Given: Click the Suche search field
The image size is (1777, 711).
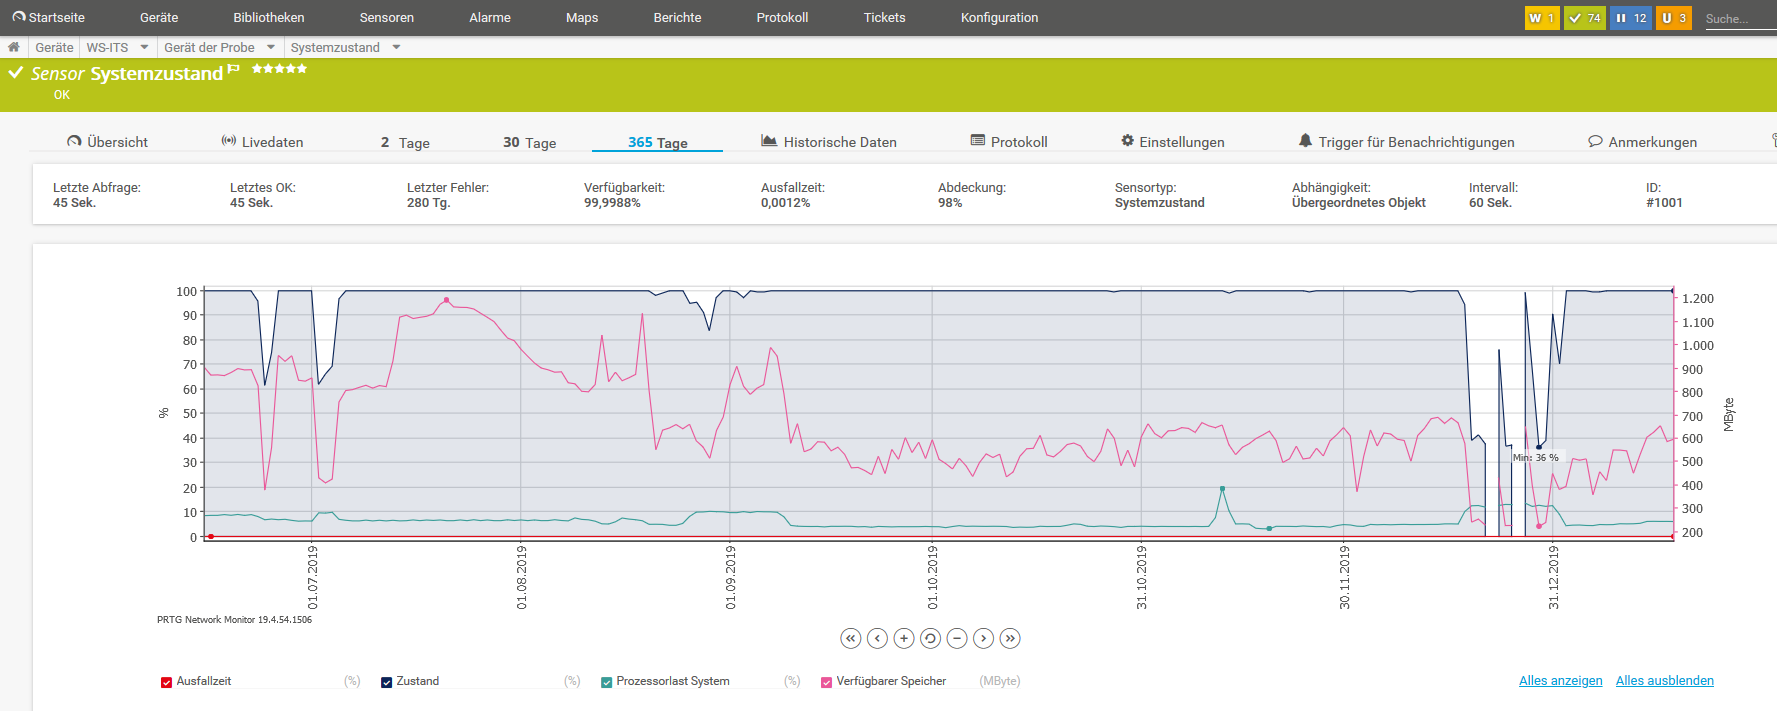Looking at the screenshot, I should [x=1740, y=18].
